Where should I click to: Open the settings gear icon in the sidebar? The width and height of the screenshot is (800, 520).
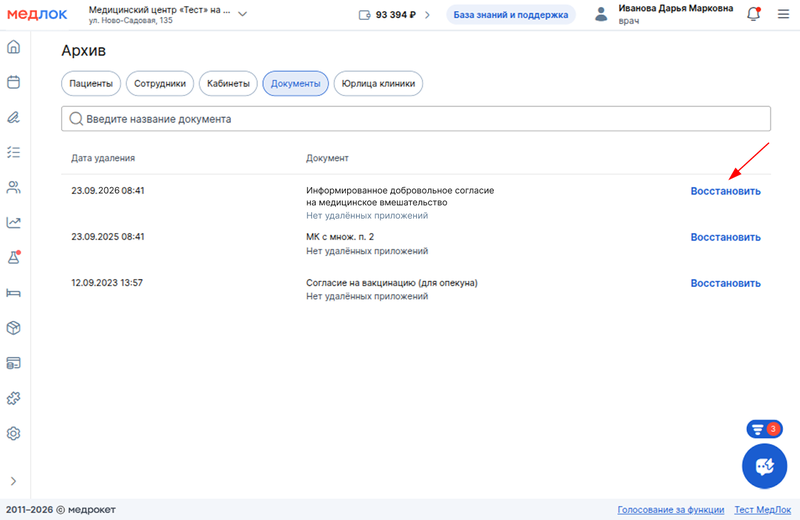(x=14, y=433)
